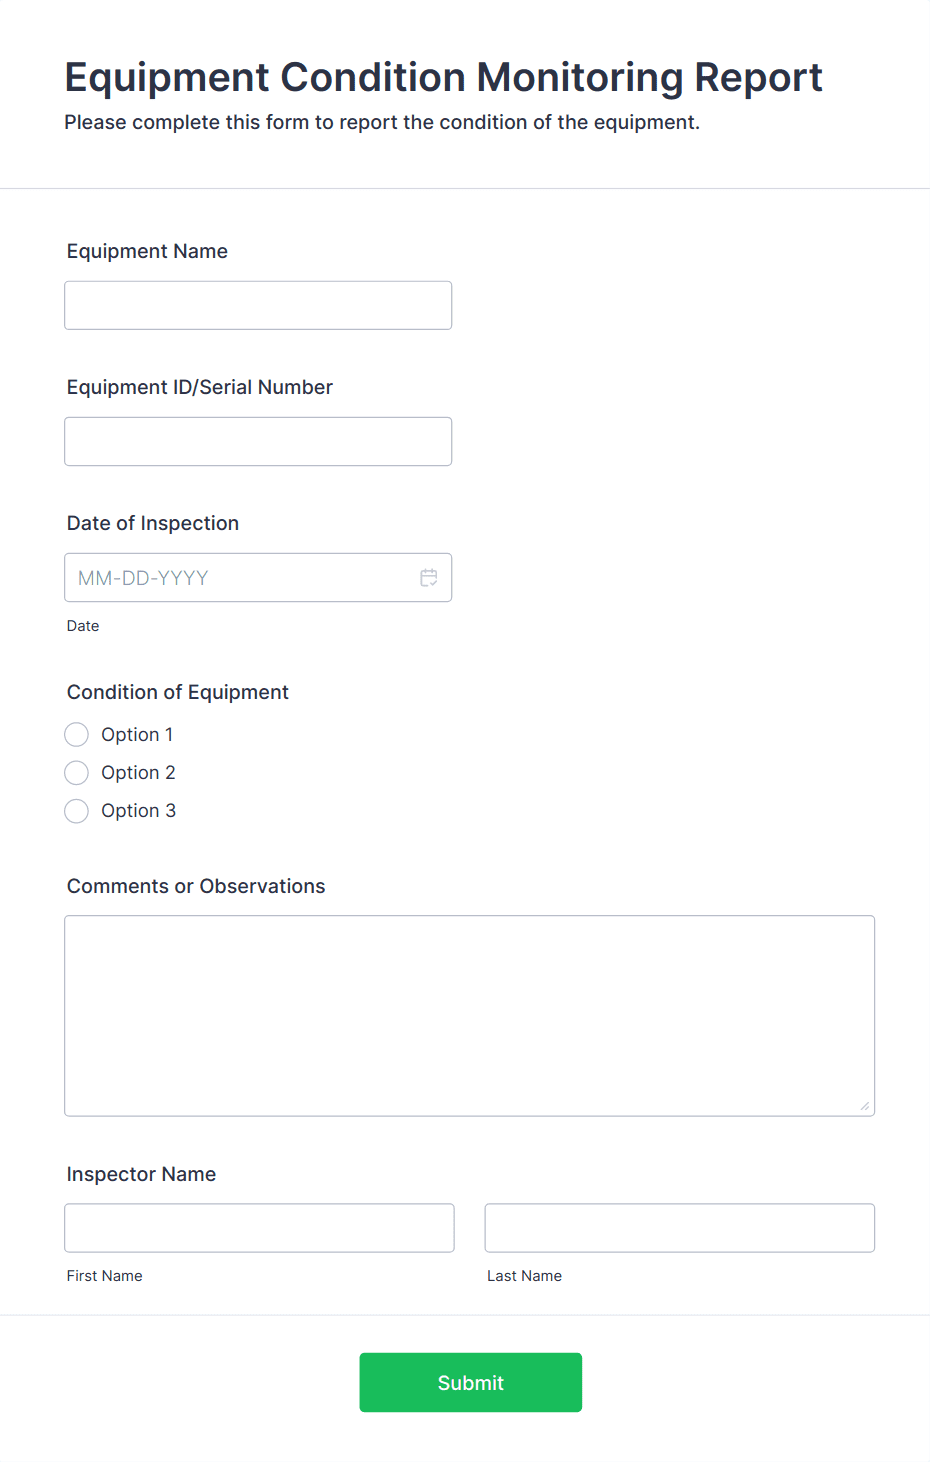Click the Inspector Name label

click(x=141, y=1174)
